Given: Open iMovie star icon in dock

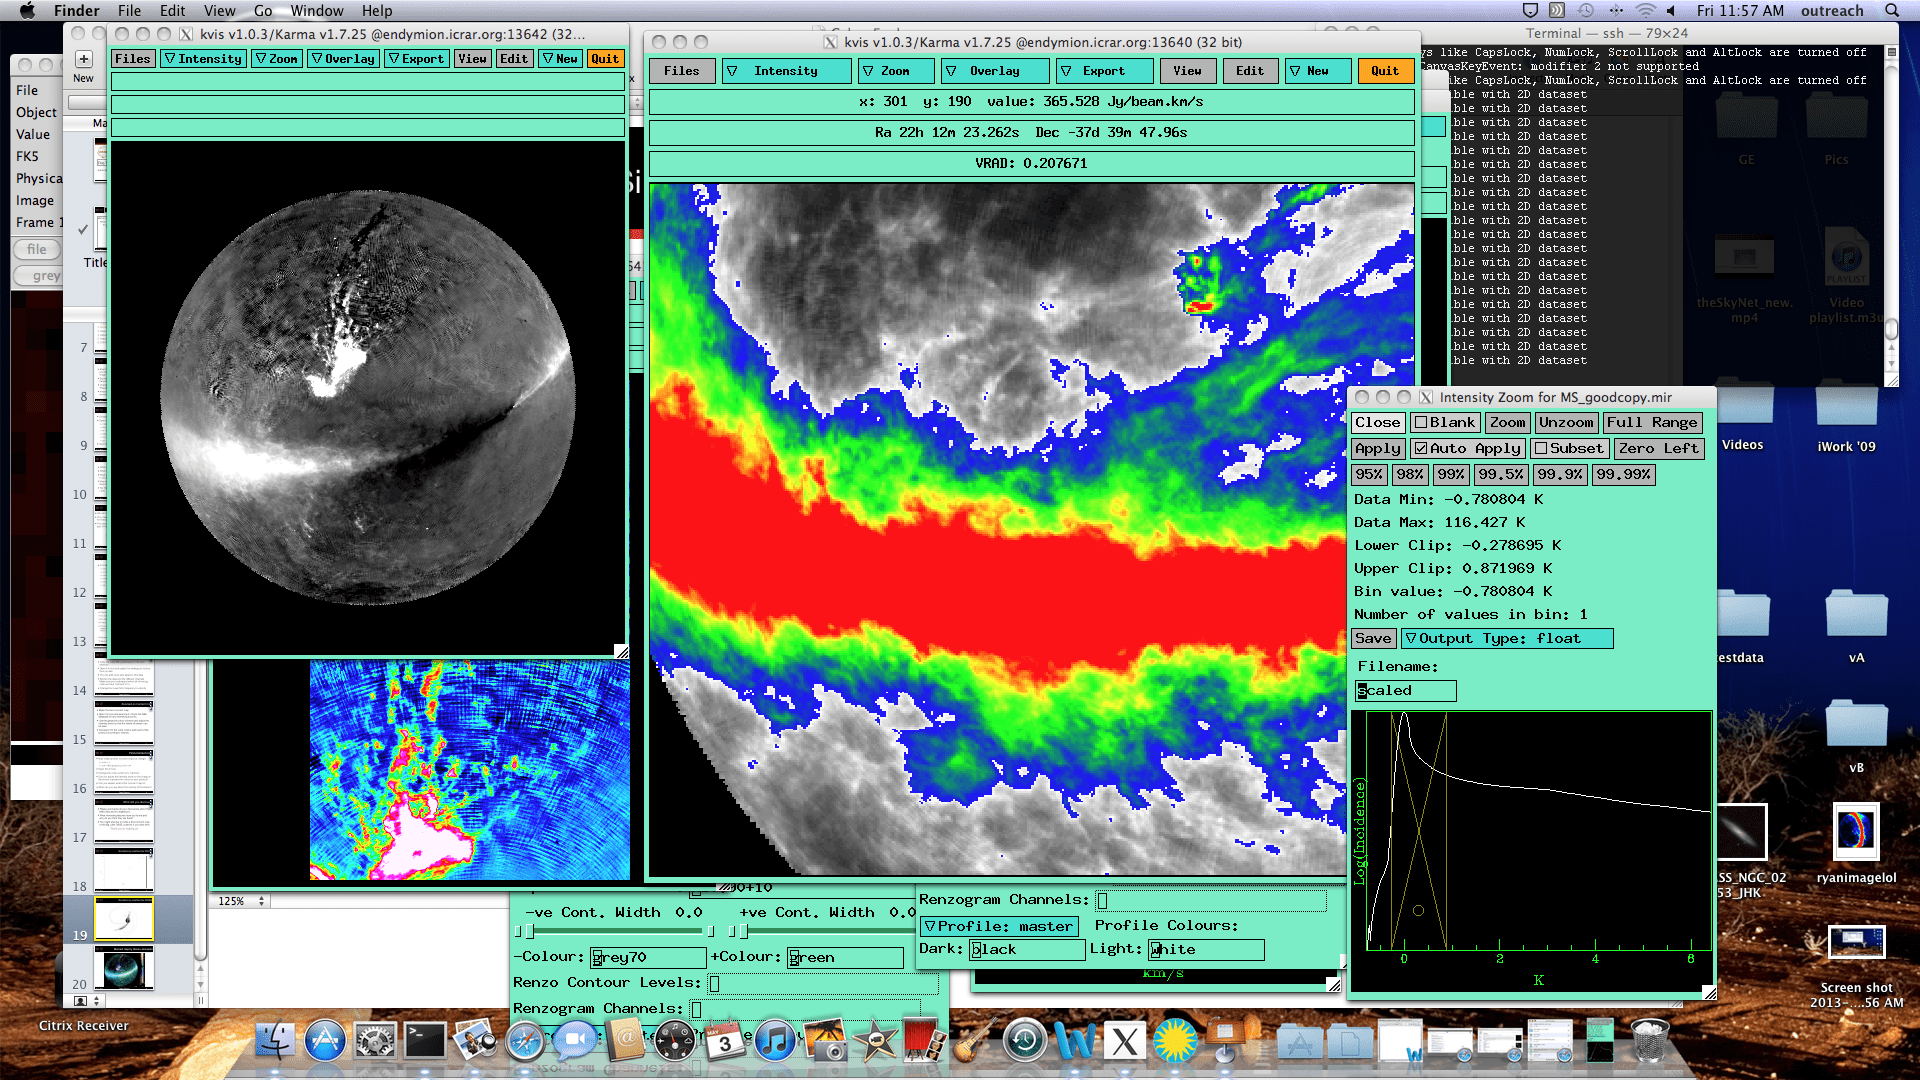Looking at the screenshot, I should pos(875,1041).
